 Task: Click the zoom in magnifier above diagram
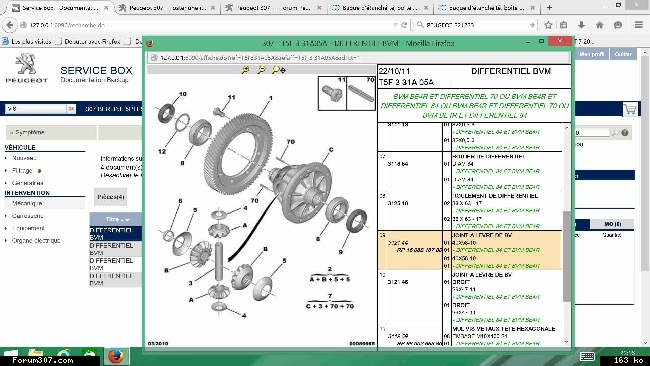pyautogui.click(x=245, y=70)
